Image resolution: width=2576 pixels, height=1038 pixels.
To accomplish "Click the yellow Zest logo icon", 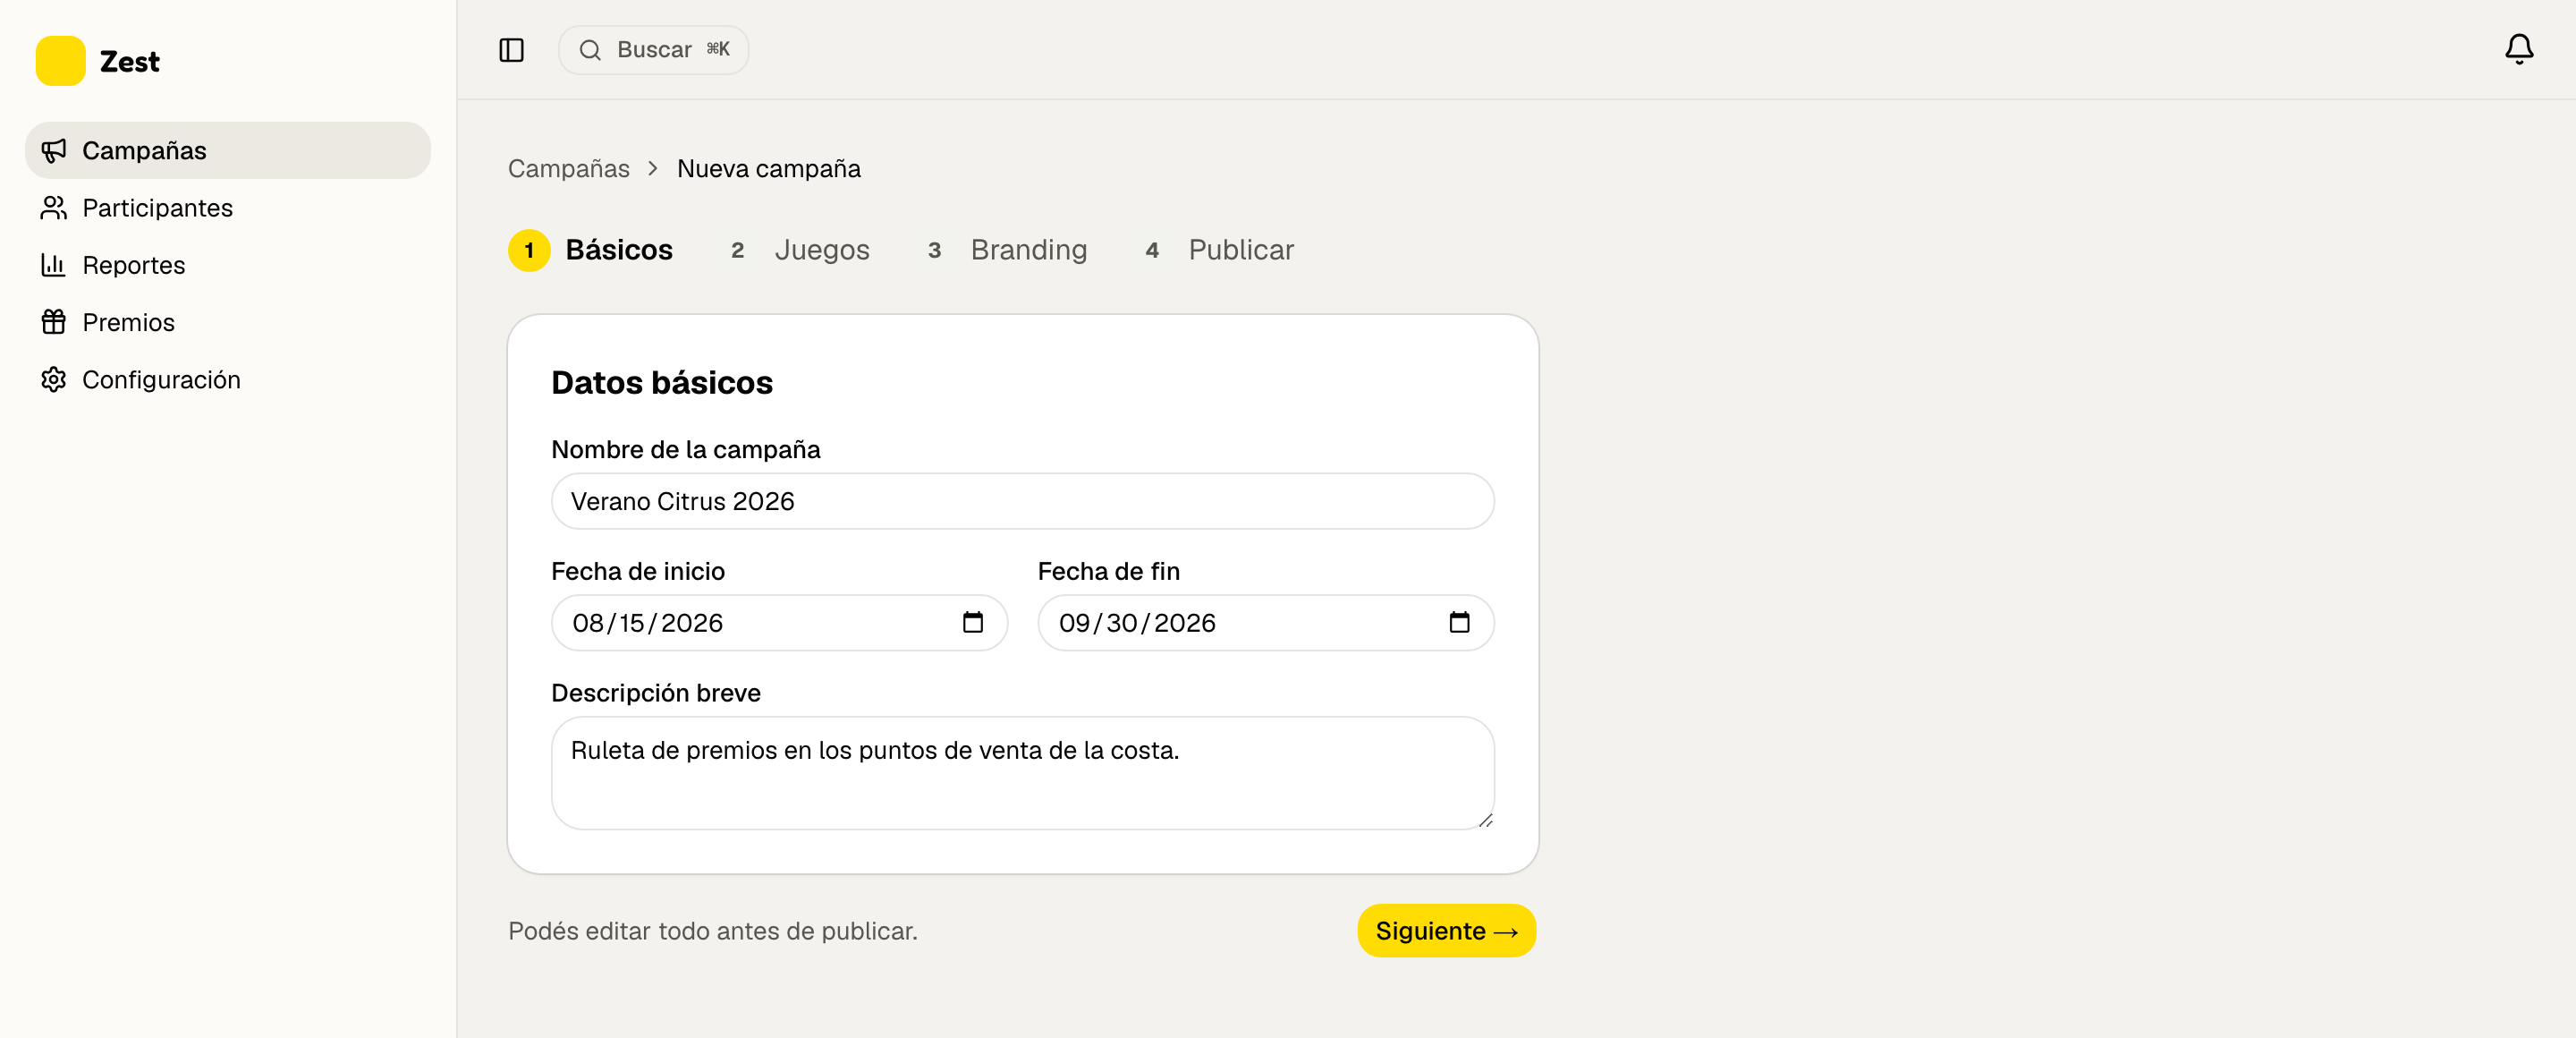I will 60,61.
